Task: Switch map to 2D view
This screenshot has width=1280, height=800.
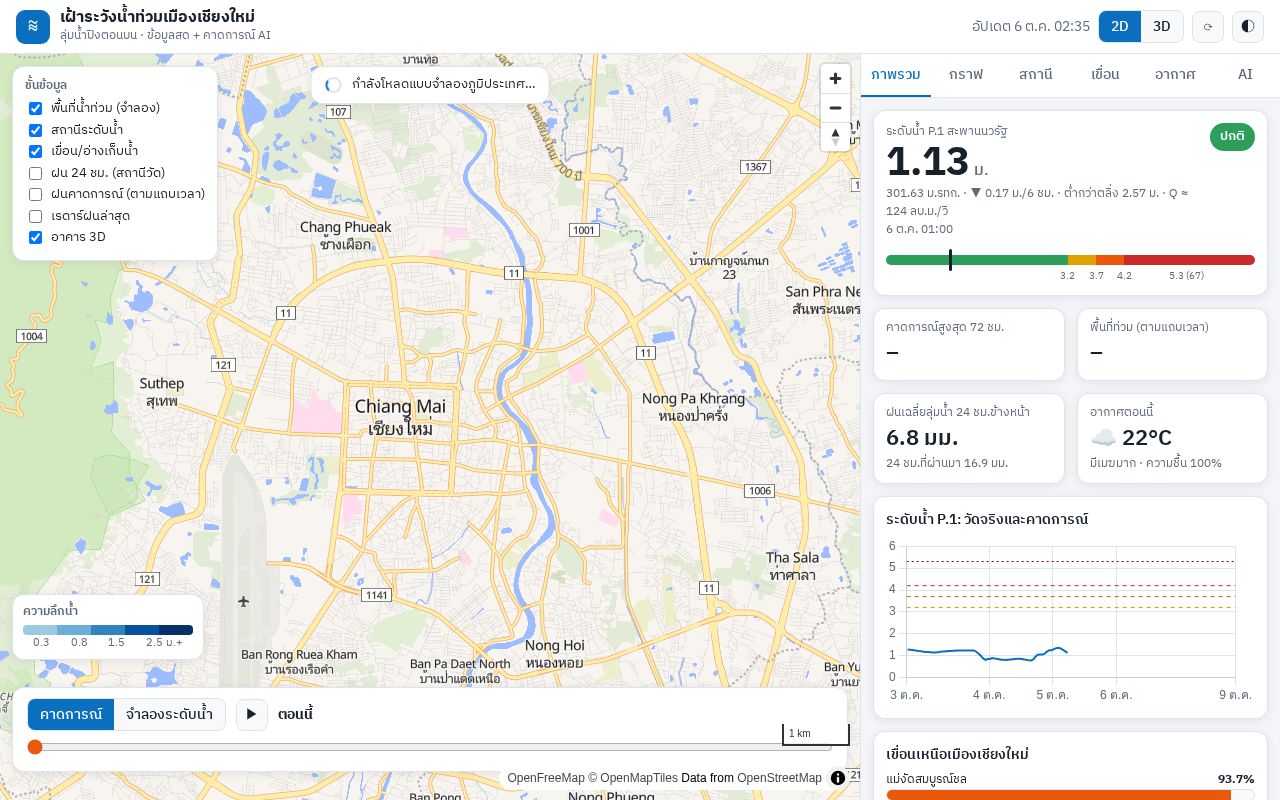Action: [x=1120, y=27]
